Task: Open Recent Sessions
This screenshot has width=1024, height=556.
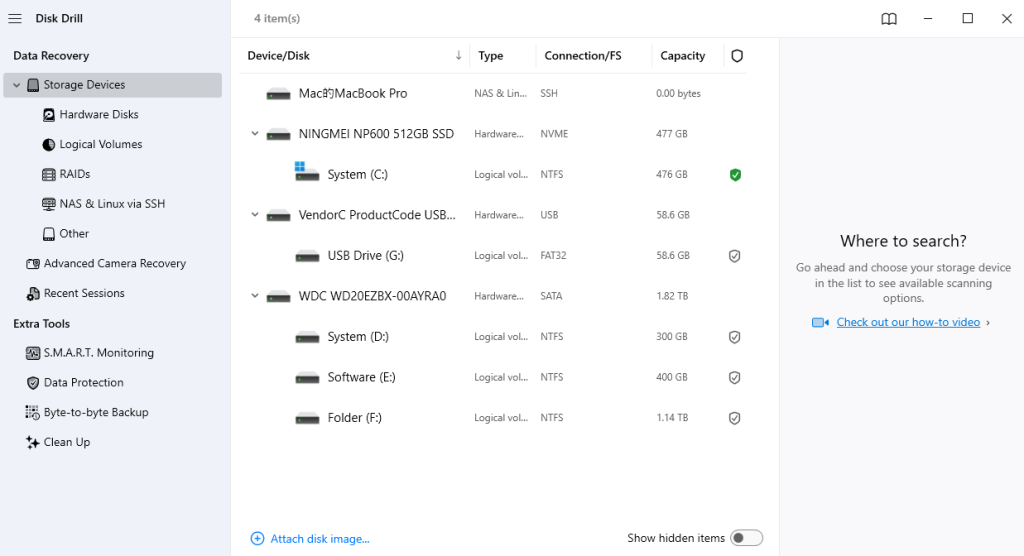Action: [x=84, y=293]
